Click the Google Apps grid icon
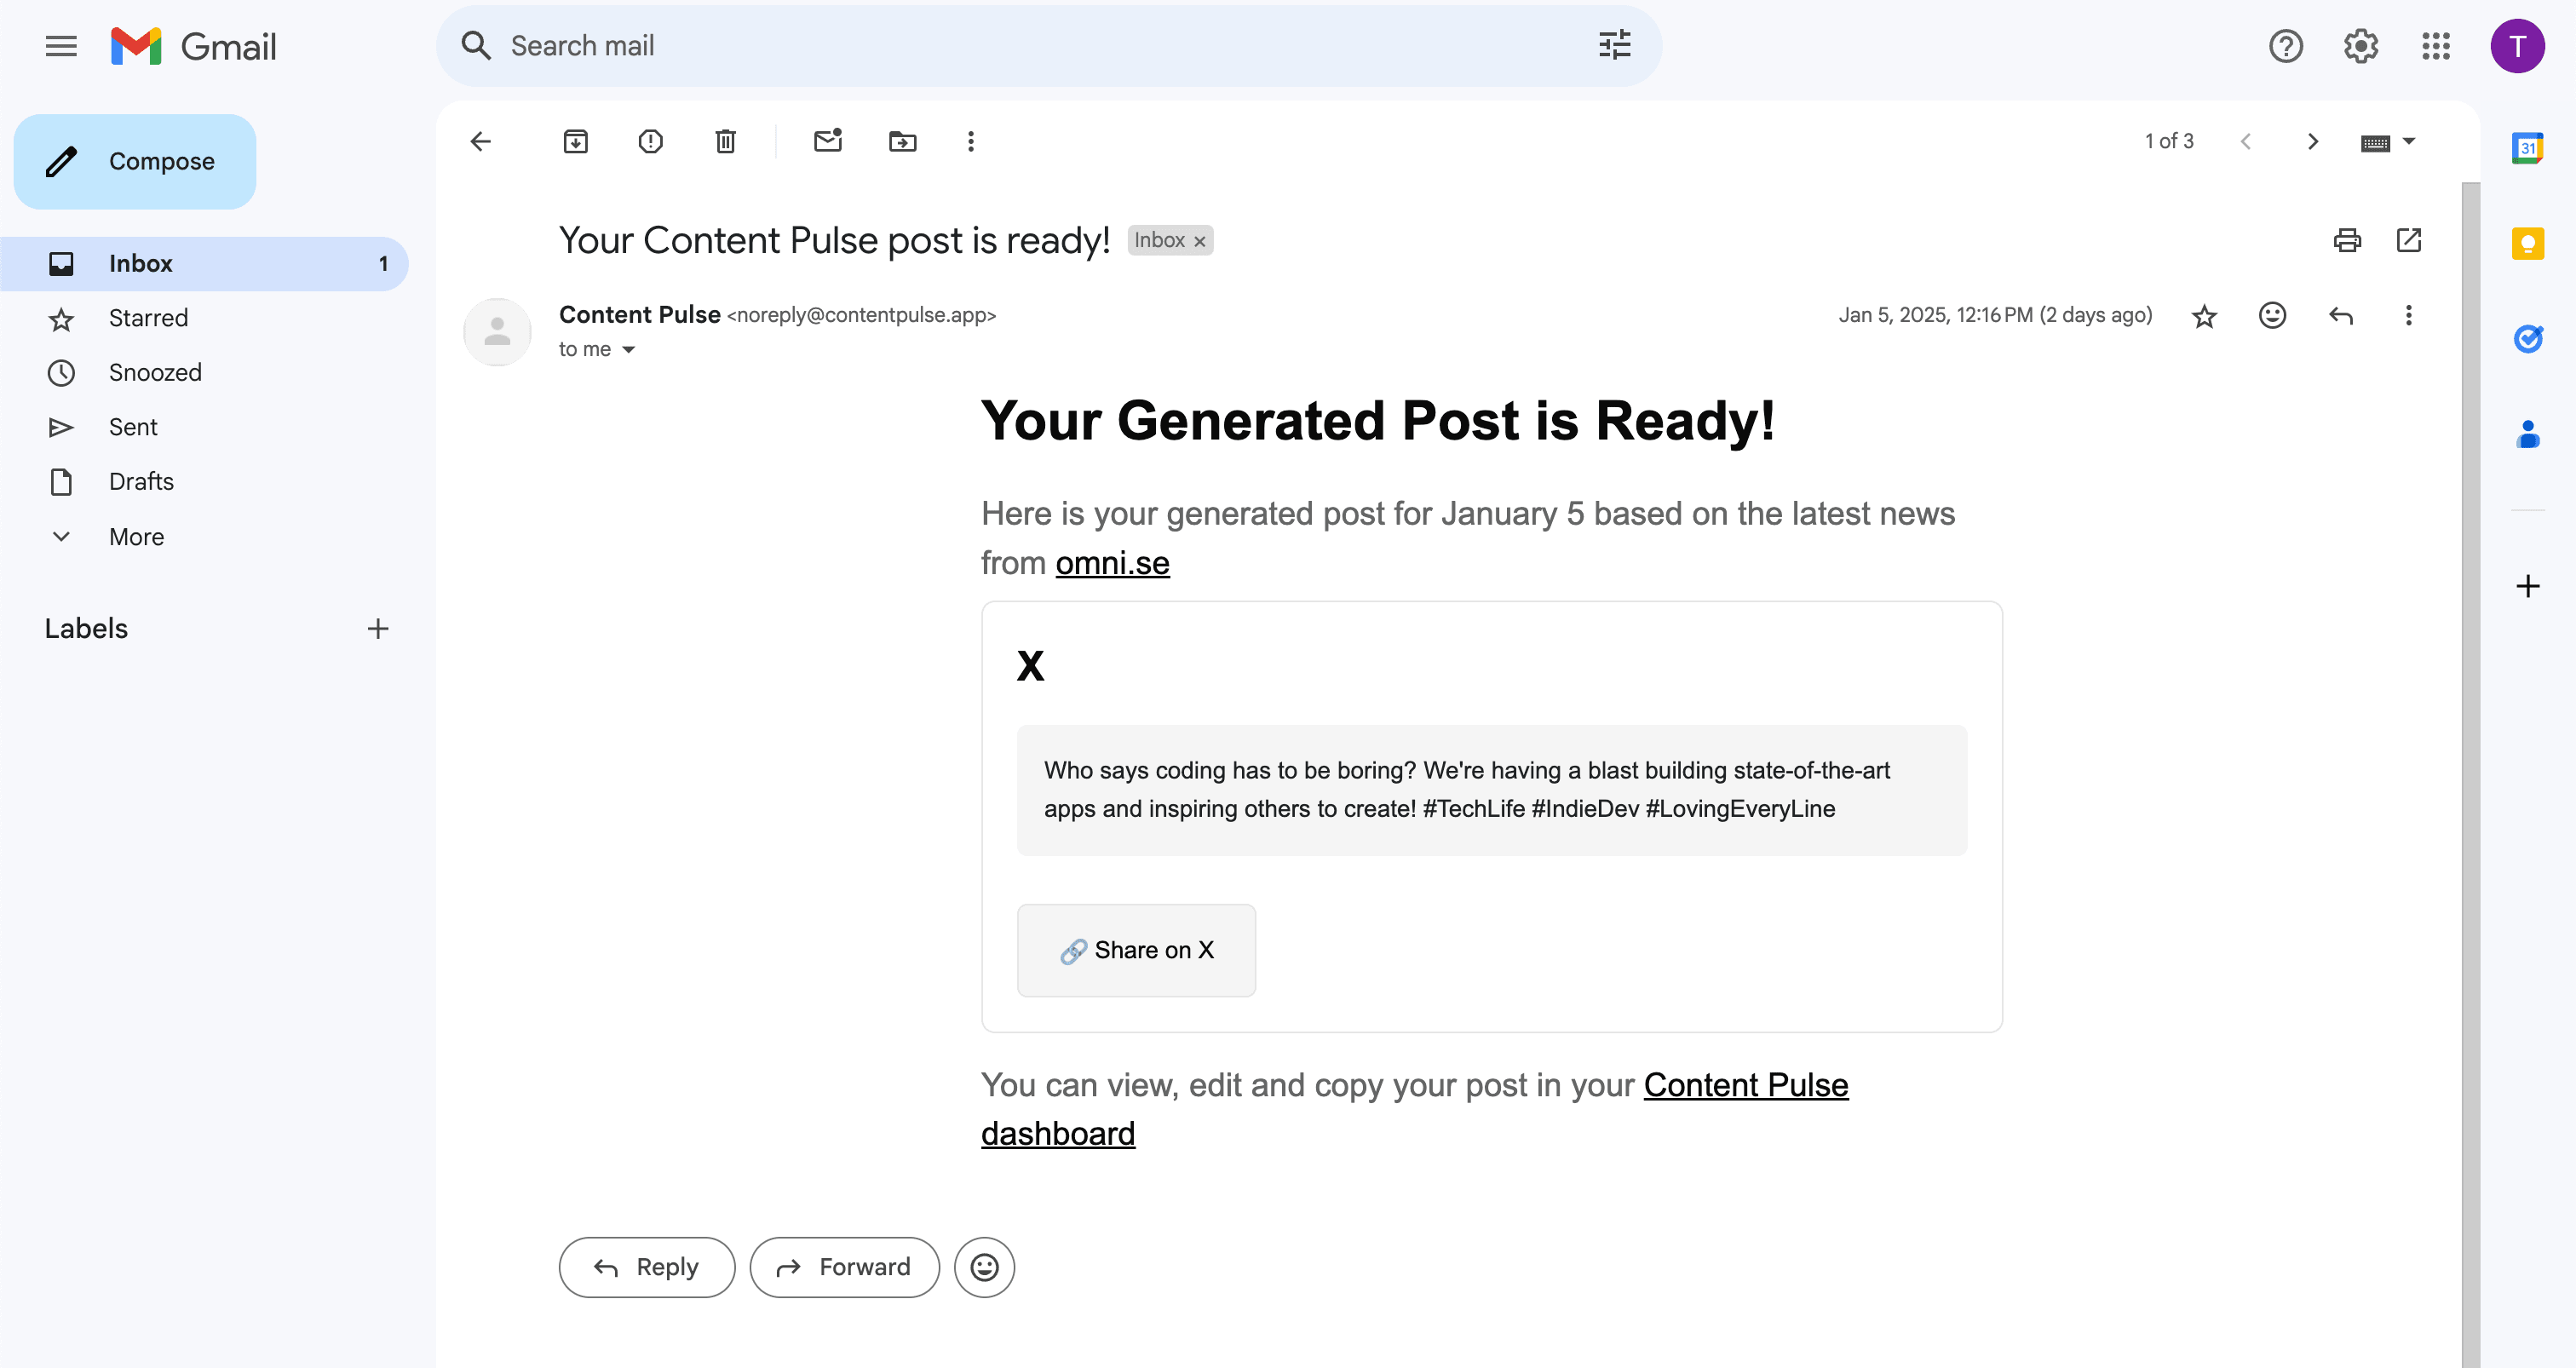The image size is (2576, 1368). click(2438, 46)
